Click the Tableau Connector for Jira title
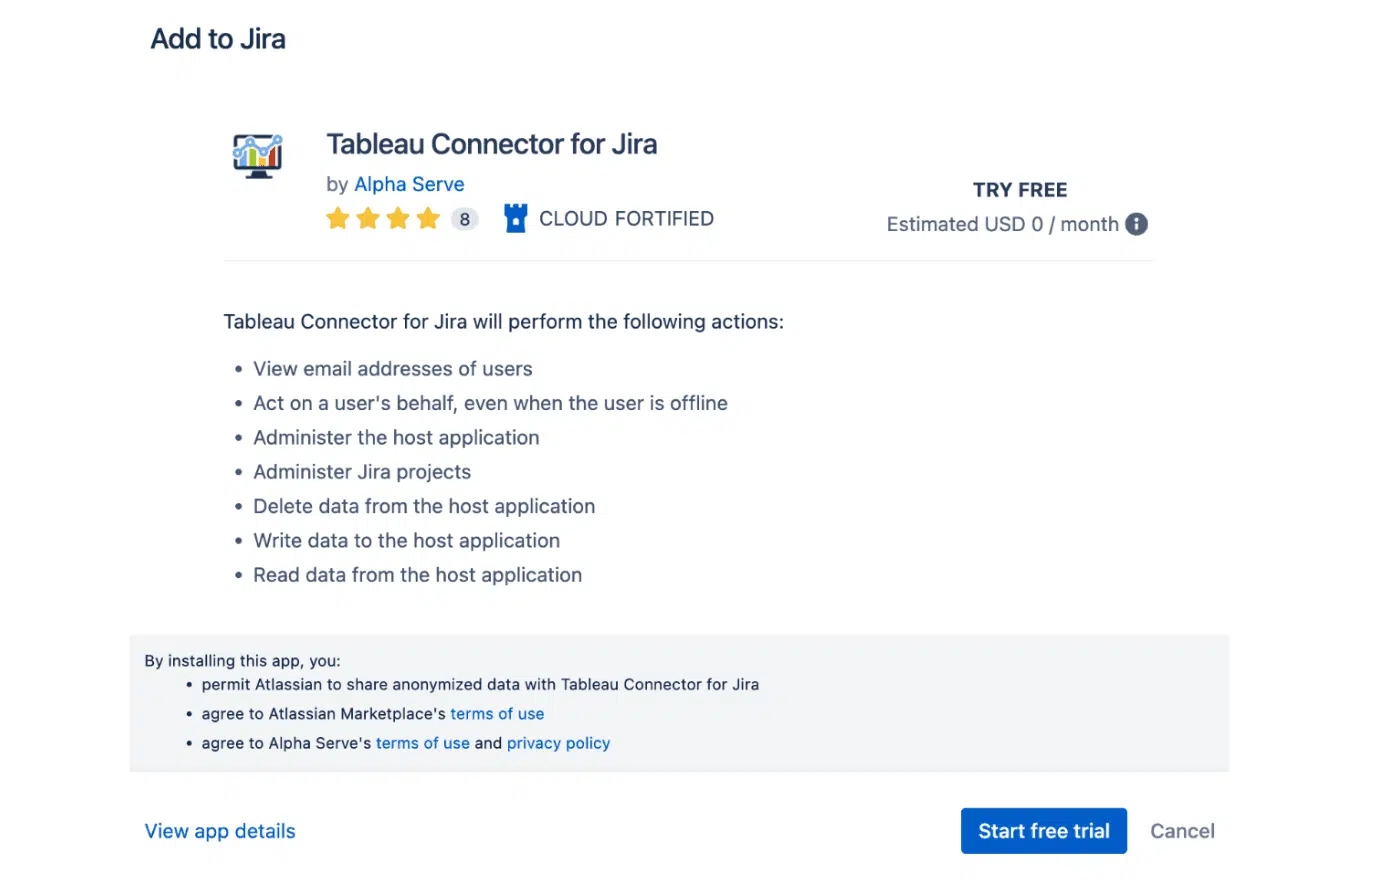1388x882 pixels. pos(492,144)
